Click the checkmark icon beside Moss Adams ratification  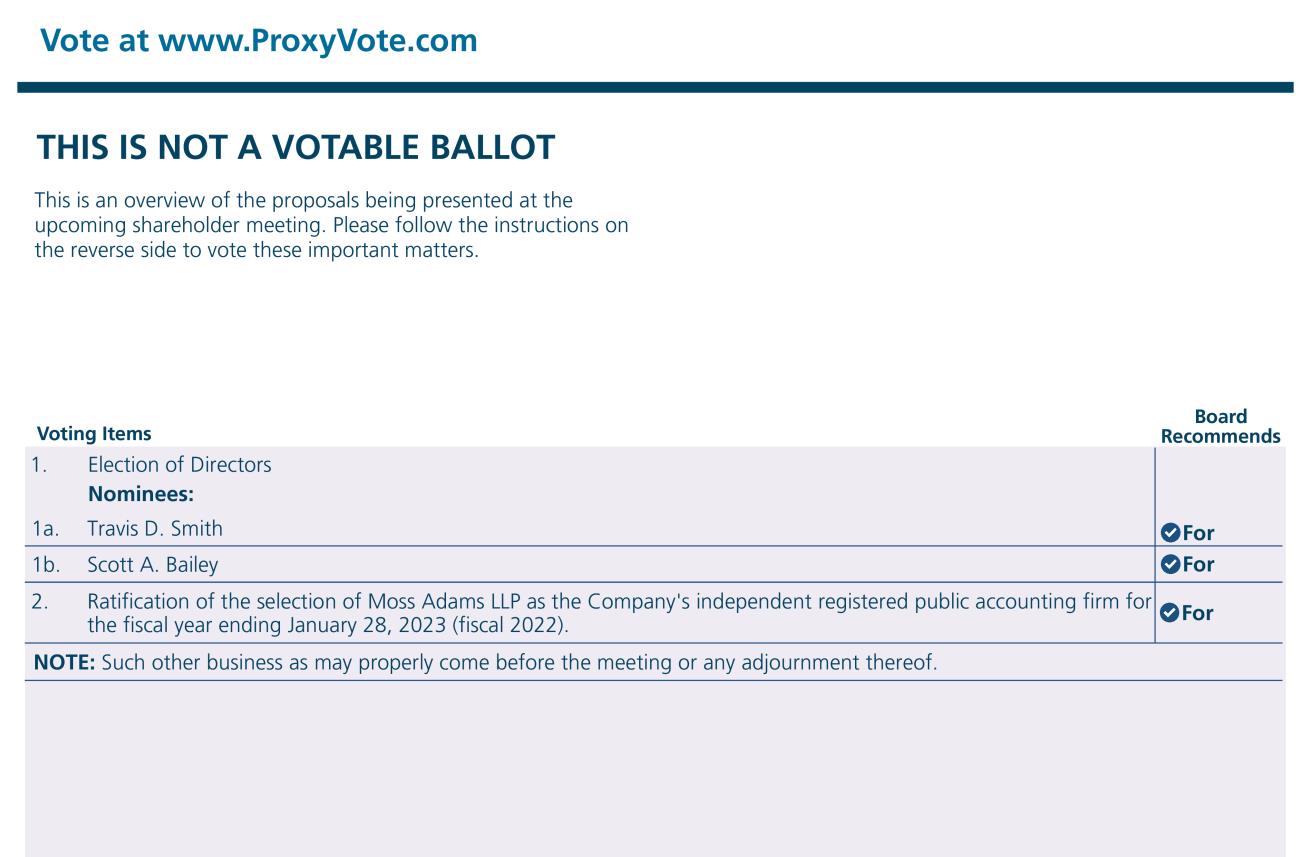tap(1171, 613)
